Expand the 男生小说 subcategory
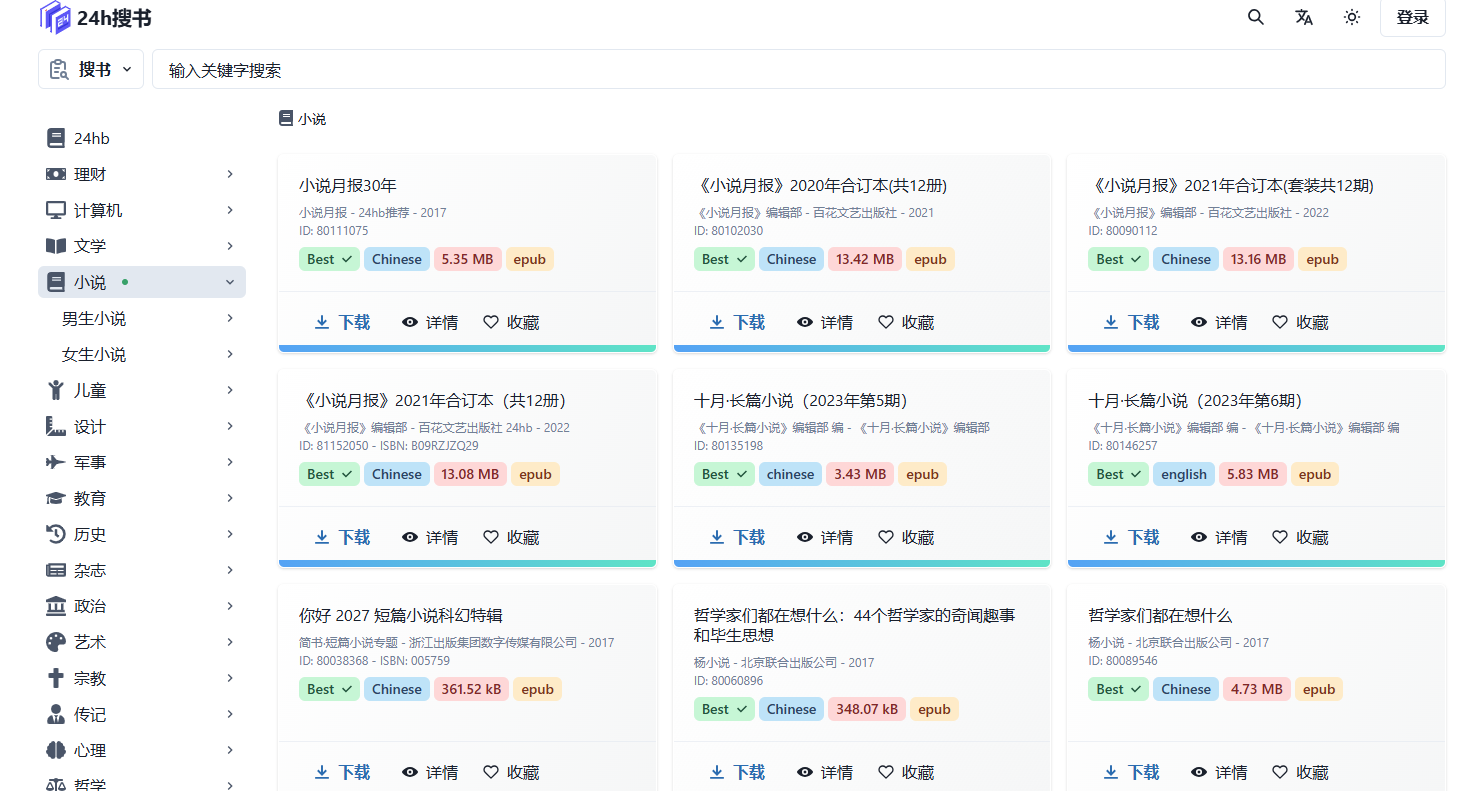Screen dimensions: 1463x791 230,318
